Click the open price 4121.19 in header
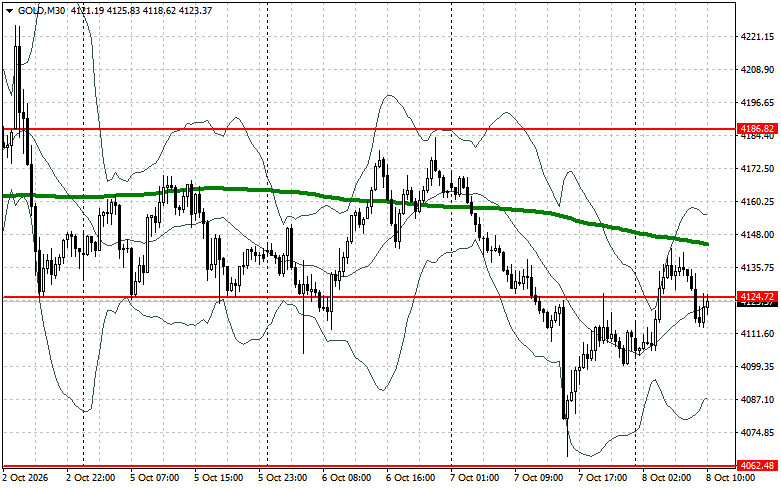Screen dimensions: 781x489 coord(87,10)
